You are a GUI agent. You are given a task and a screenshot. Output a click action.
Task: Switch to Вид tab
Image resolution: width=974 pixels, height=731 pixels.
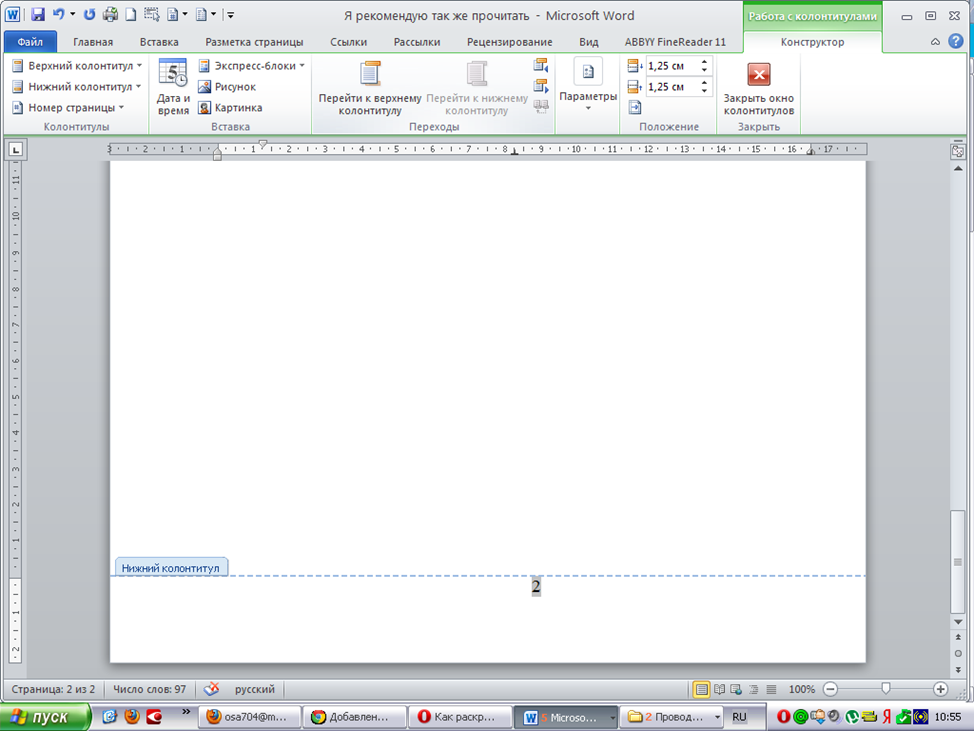[x=589, y=42]
